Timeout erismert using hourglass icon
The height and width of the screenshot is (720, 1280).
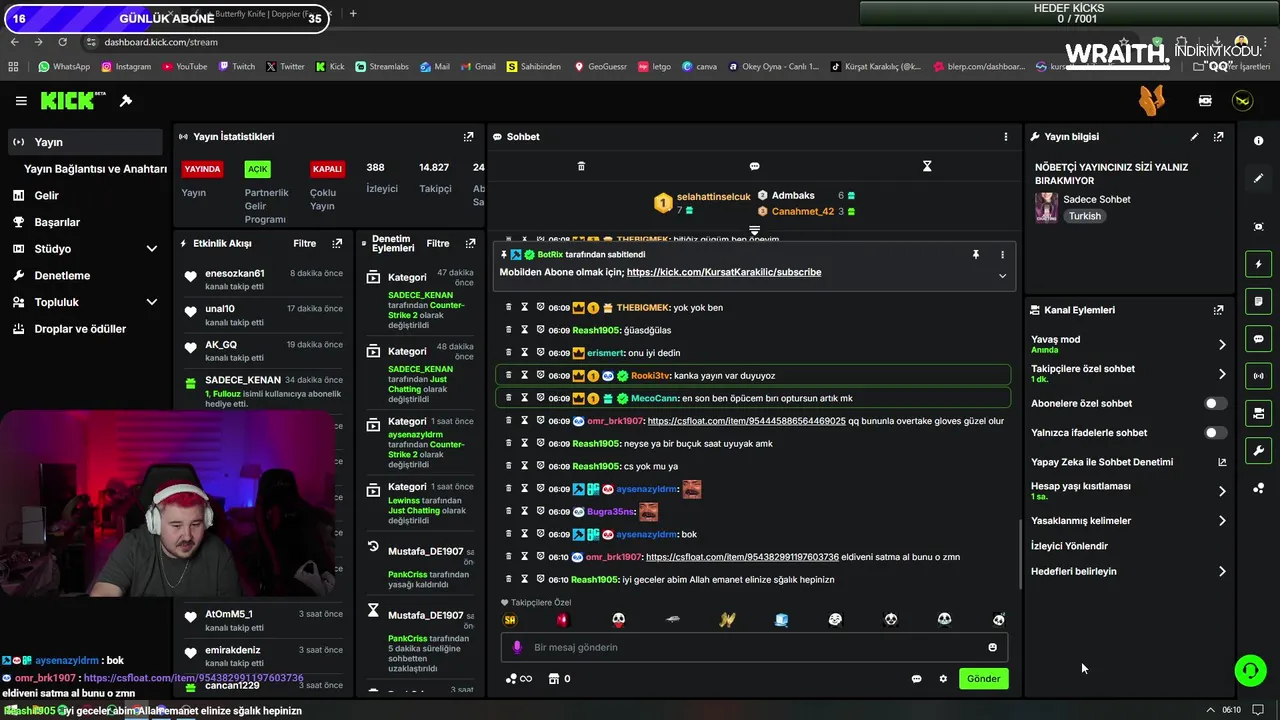coord(524,353)
